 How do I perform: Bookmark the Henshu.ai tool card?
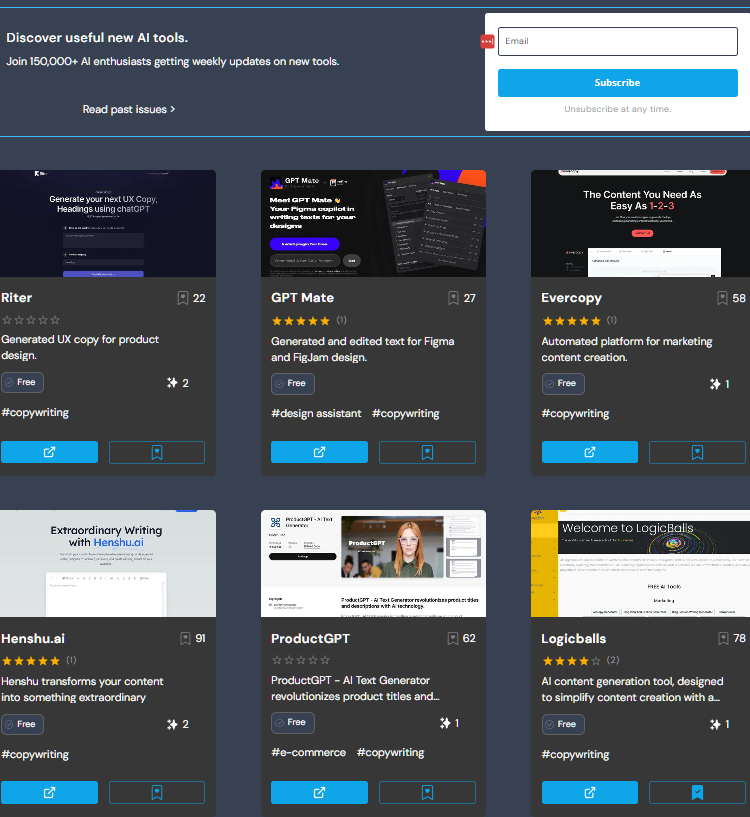(157, 792)
